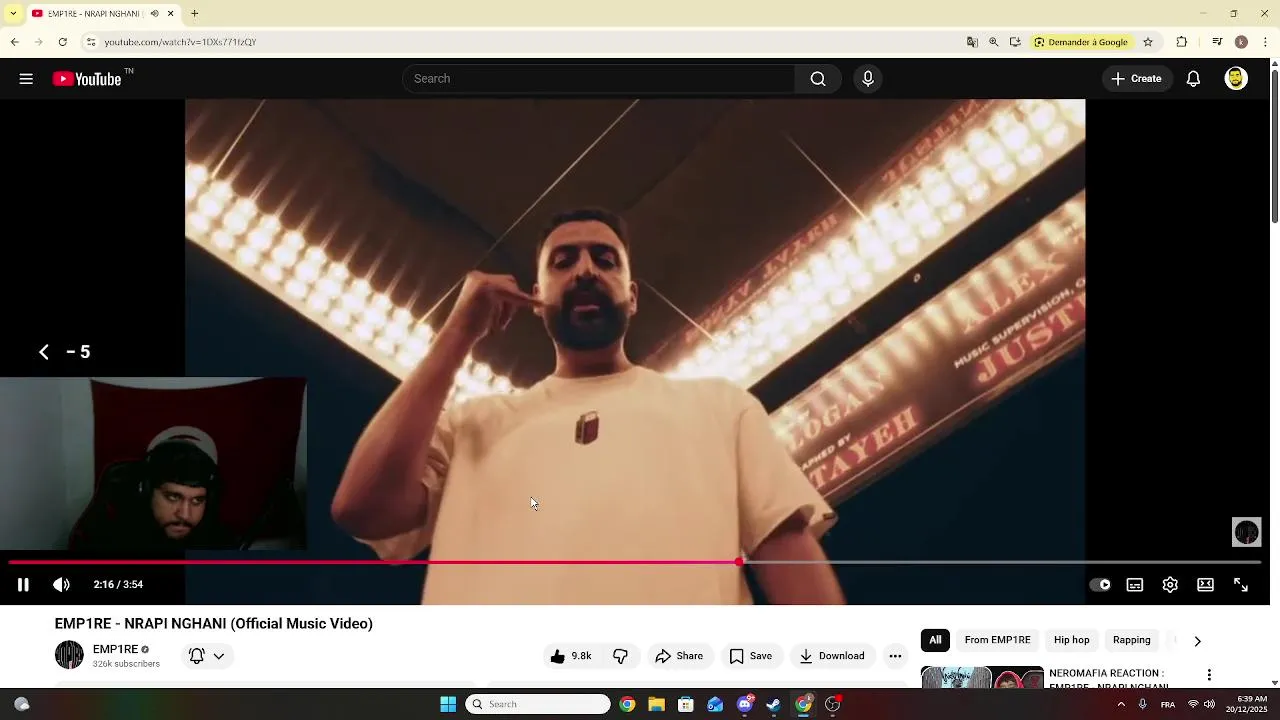
Task: Open more actions ellipsis menu
Action: [x=895, y=656]
